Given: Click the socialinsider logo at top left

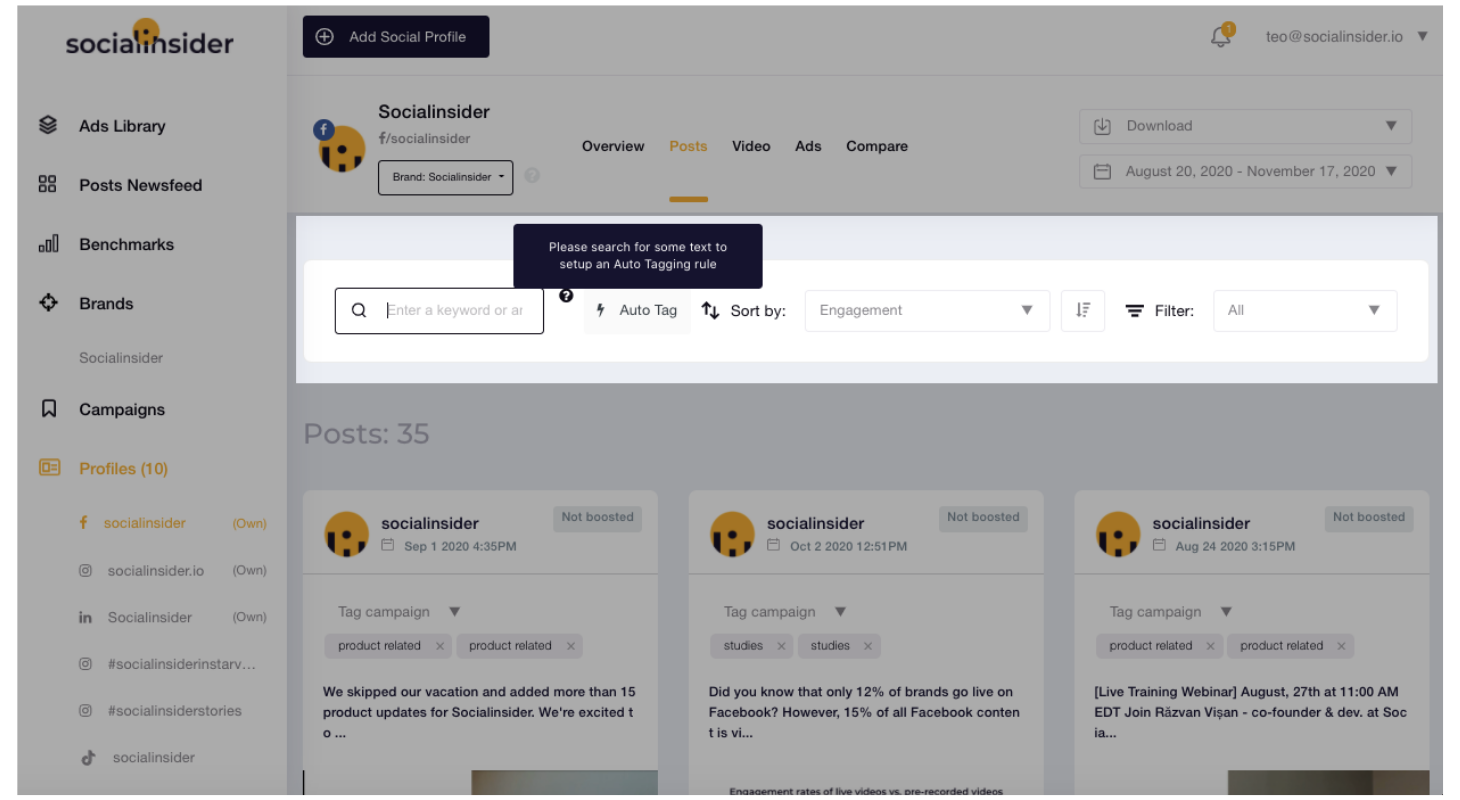Looking at the screenshot, I should click(149, 40).
